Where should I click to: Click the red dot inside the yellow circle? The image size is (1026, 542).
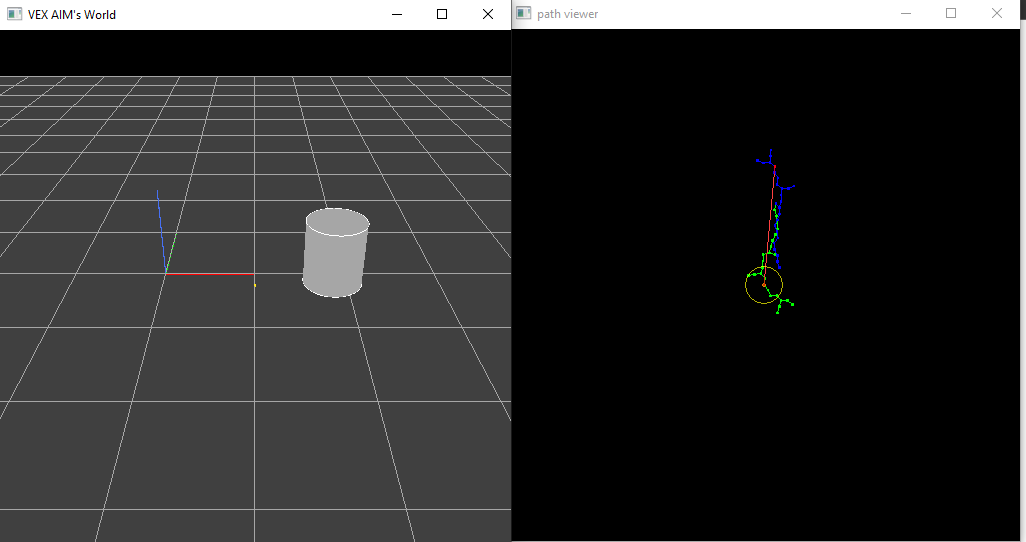click(x=764, y=285)
